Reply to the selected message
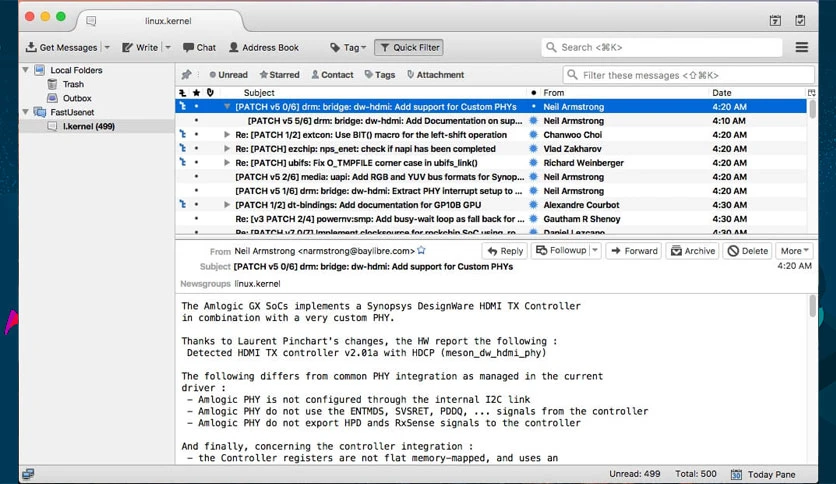The width and height of the screenshot is (836, 484). coord(504,251)
